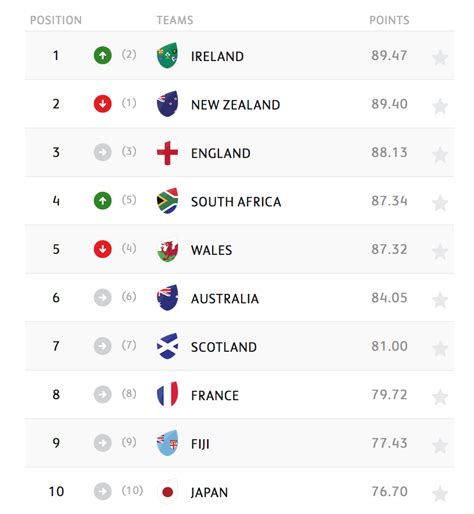The width and height of the screenshot is (474, 514).
Task: Click England's red cross flag icon
Action: 167,153
